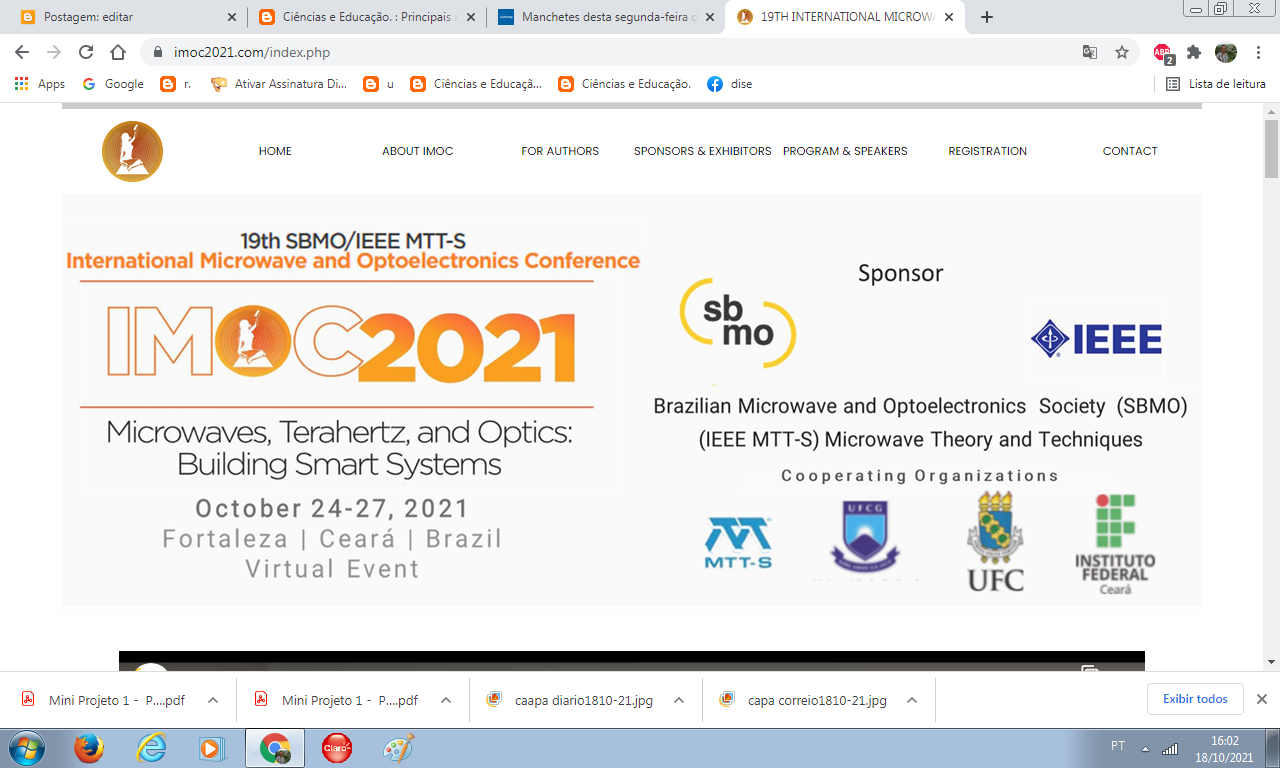This screenshot has height=768, width=1280.
Task: Launch Firefox from the taskbar
Action: [x=89, y=748]
